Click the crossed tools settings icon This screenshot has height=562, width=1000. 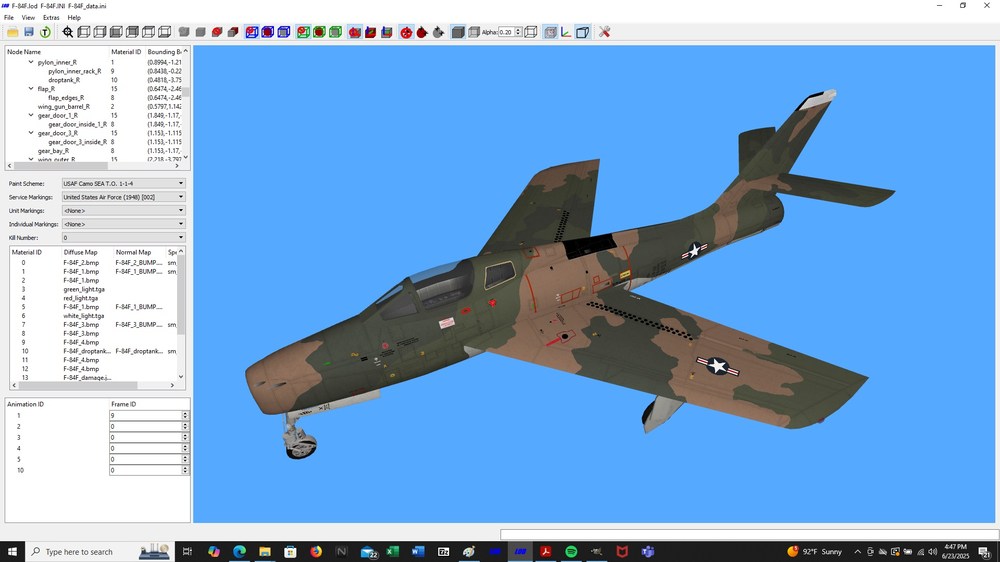point(605,32)
